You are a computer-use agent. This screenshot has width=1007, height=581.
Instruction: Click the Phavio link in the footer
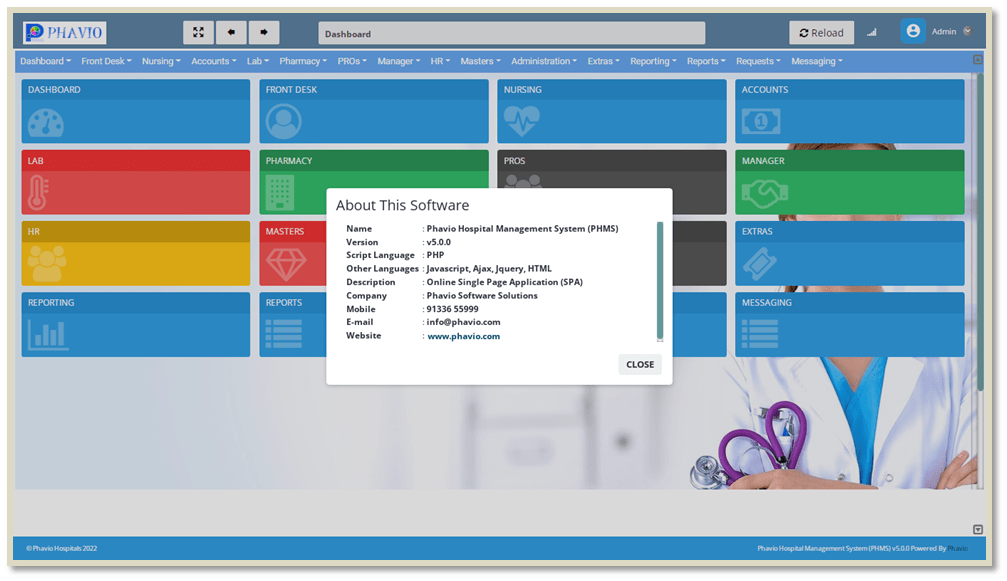tap(958, 548)
